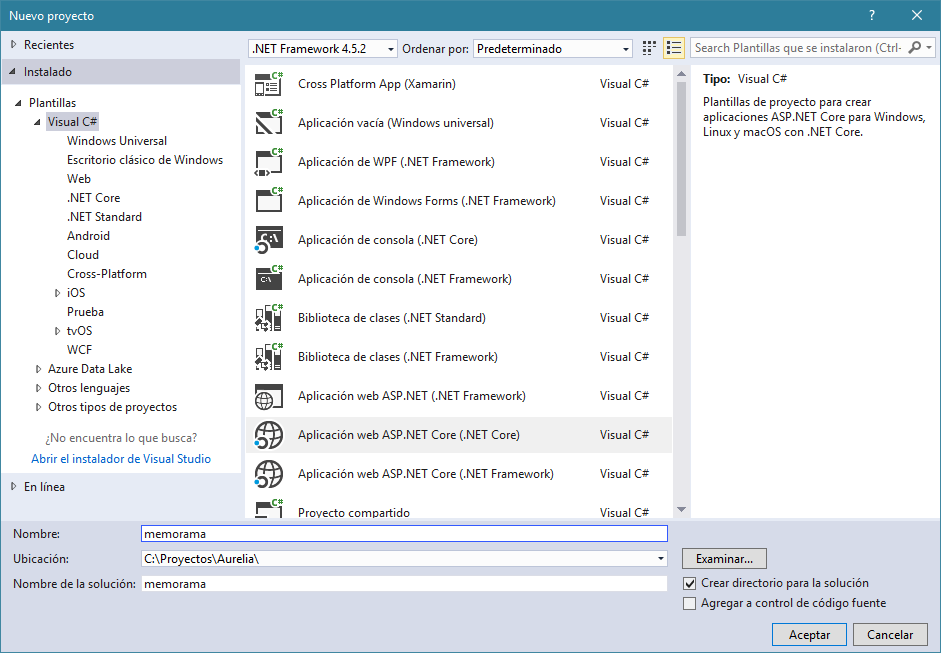The height and width of the screenshot is (653, 941).
Task: Open the Ordenar por Predeterminado dropdown
Action: 553,49
